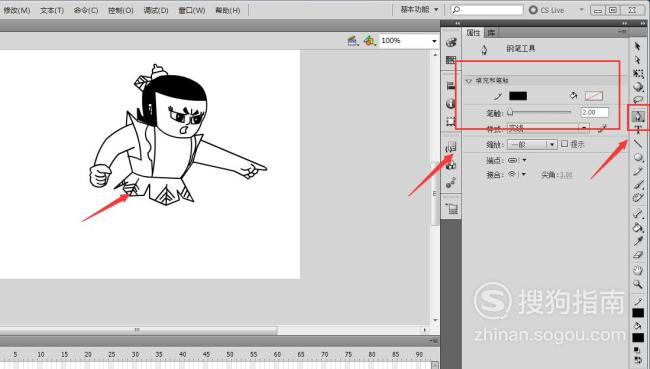650x369 pixels.
Task: Select the Selection arrow tool
Action: coord(638,46)
